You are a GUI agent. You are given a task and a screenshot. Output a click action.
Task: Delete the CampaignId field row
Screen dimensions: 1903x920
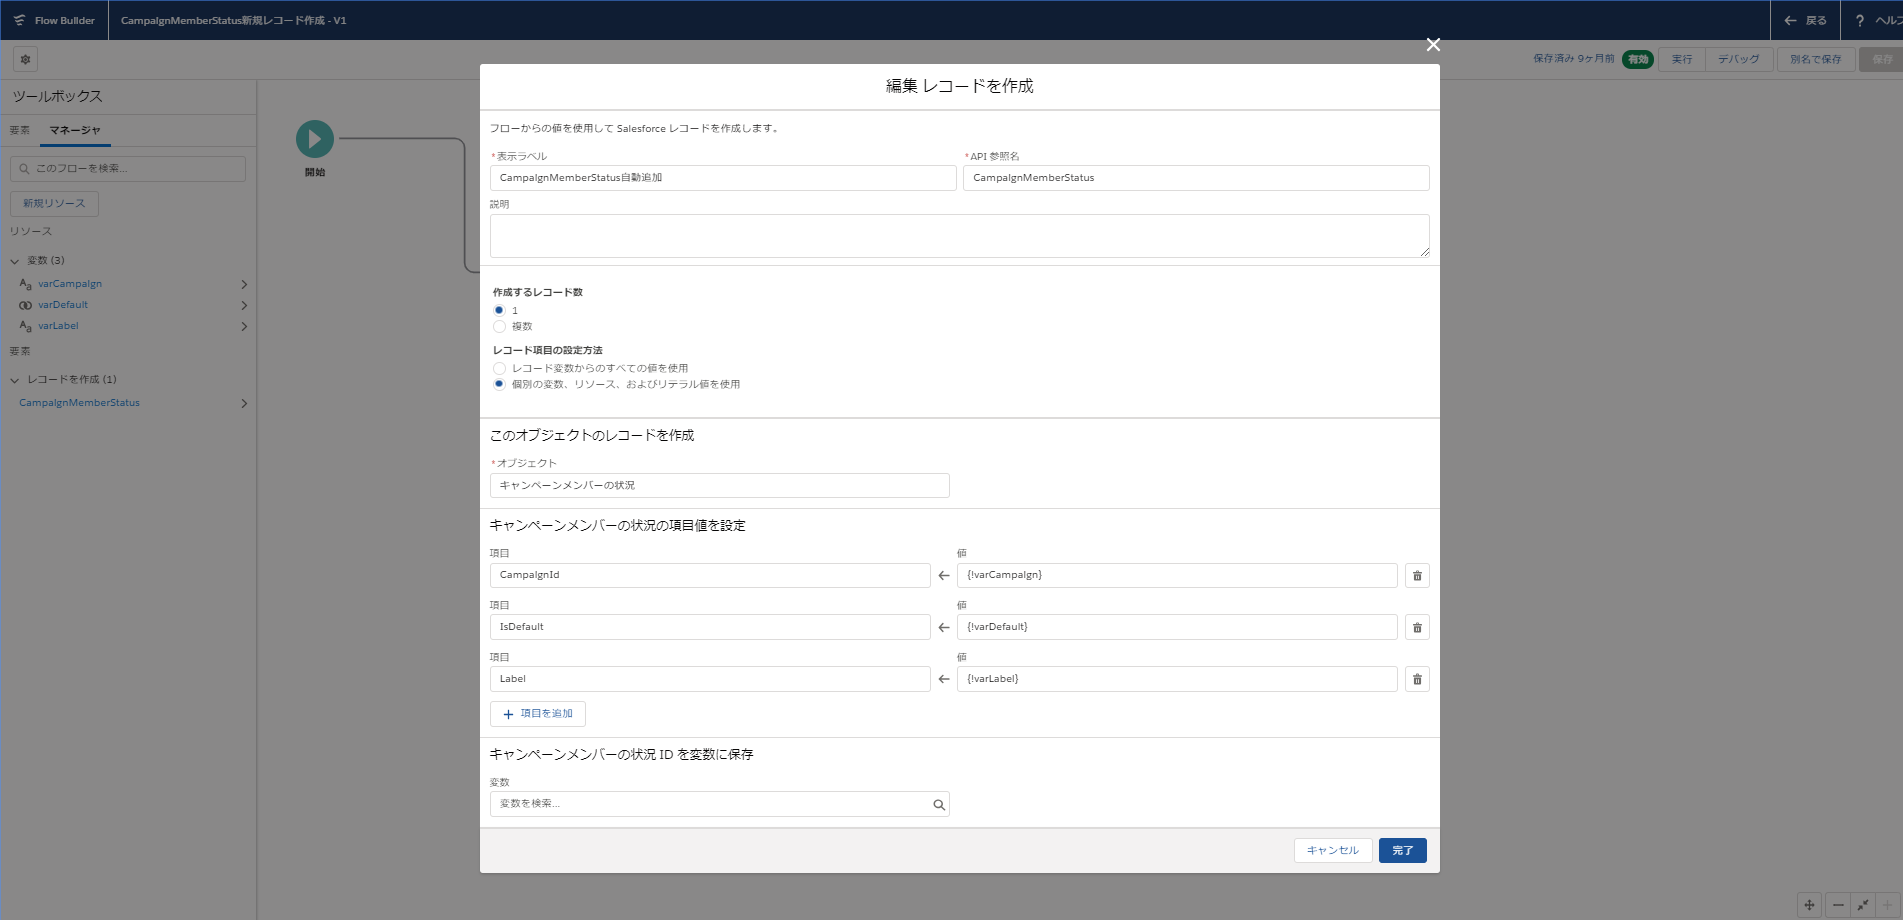tap(1417, 576)
